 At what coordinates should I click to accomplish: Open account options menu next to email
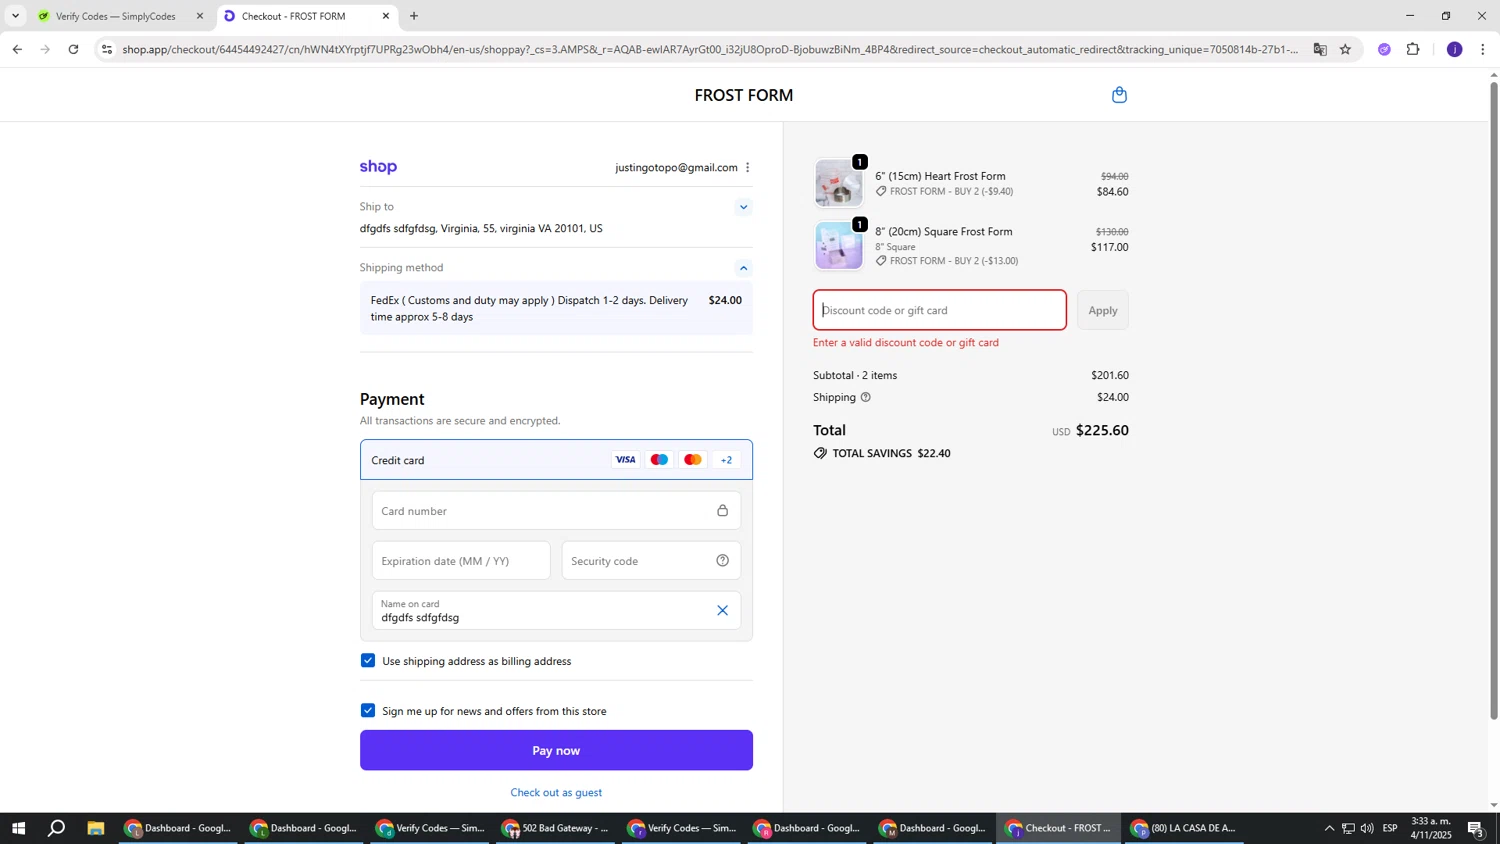click(747, 168)
